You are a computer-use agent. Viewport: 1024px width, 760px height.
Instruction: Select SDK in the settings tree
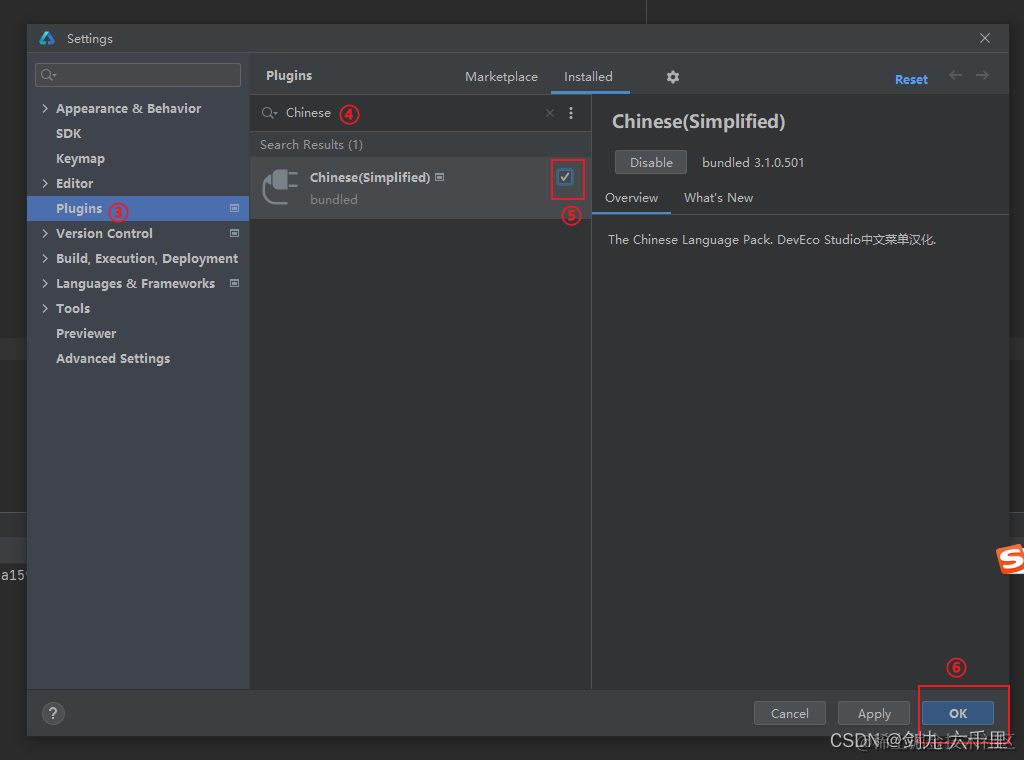(x=69, y=133)
